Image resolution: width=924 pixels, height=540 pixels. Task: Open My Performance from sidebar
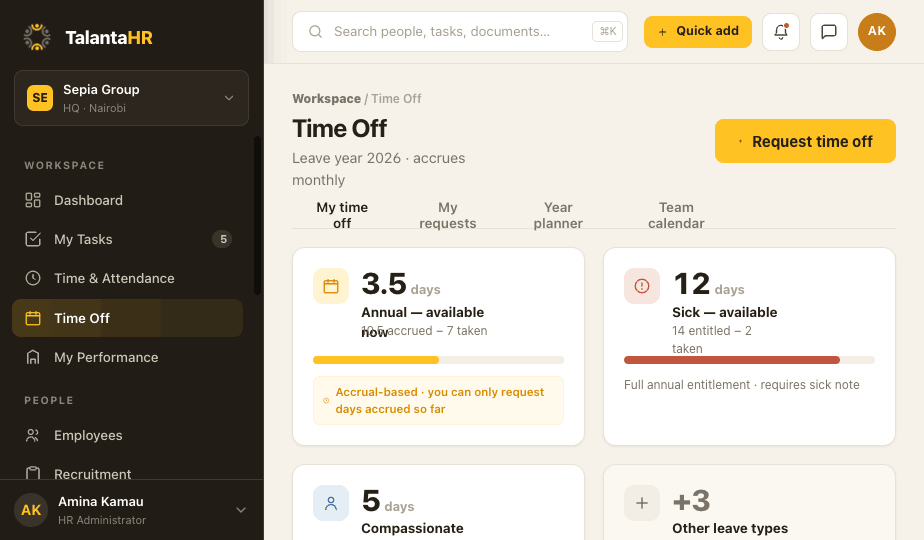pyautogui.click(x=127, y=357)
